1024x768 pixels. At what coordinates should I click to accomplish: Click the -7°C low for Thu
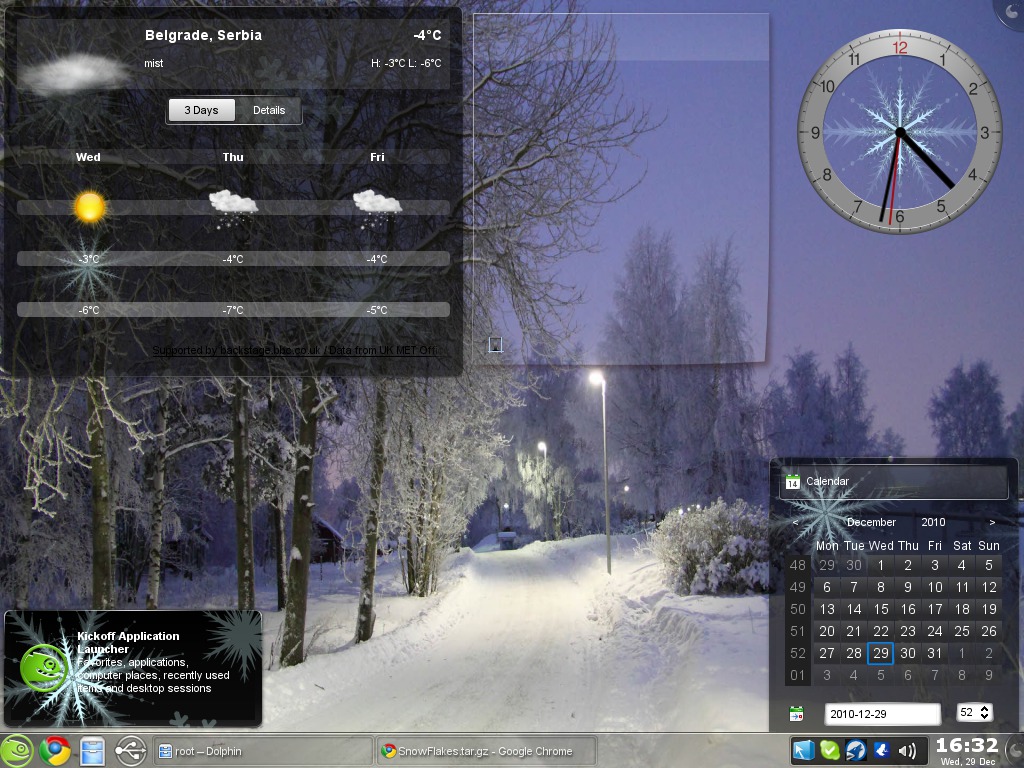point(233,310)
